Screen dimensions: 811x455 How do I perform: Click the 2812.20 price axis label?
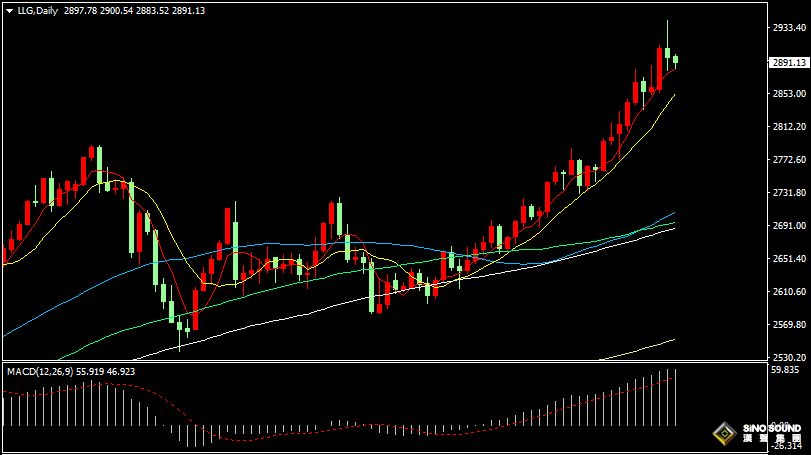pyautogui.click(x=789, y=127)
